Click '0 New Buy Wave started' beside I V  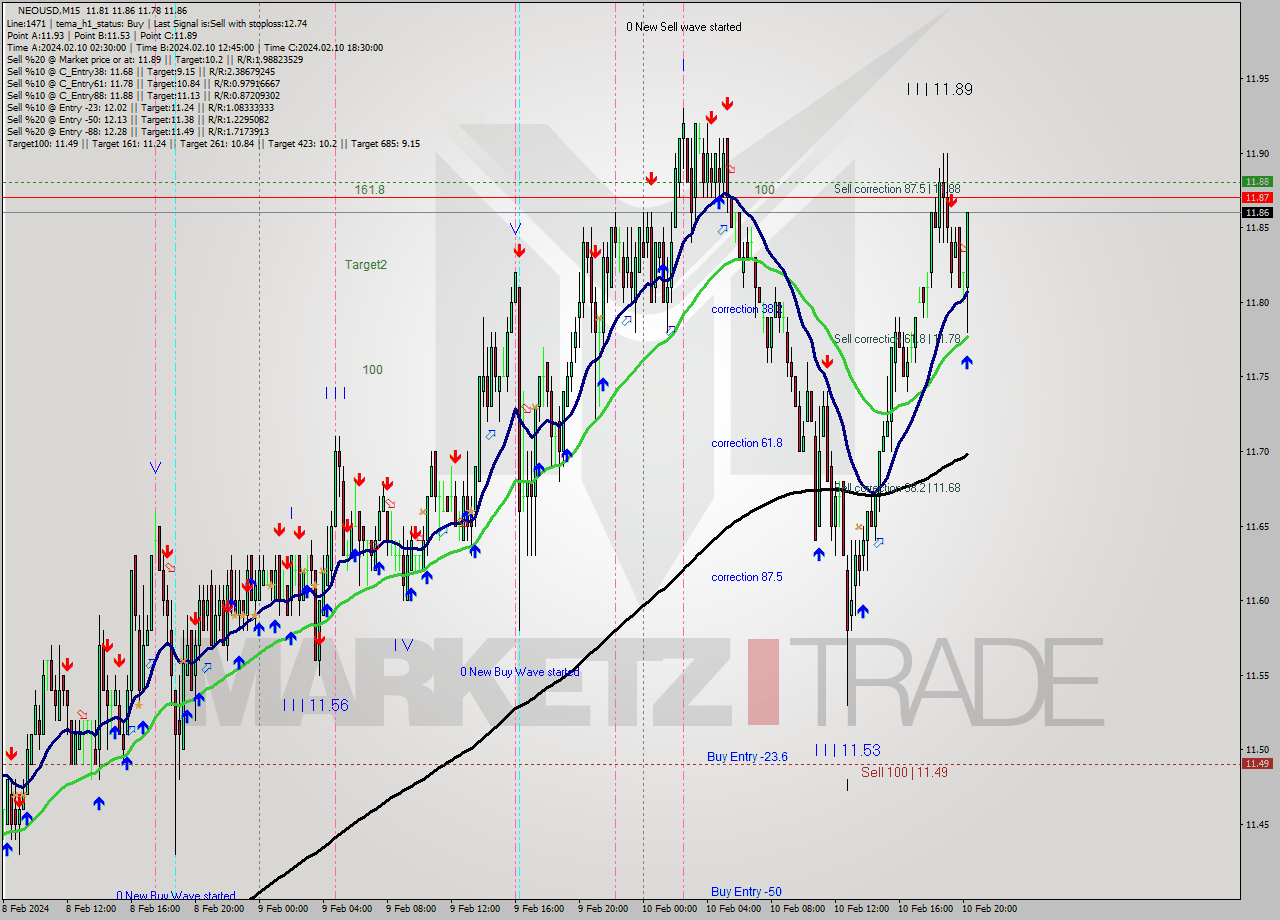point(519,672)
